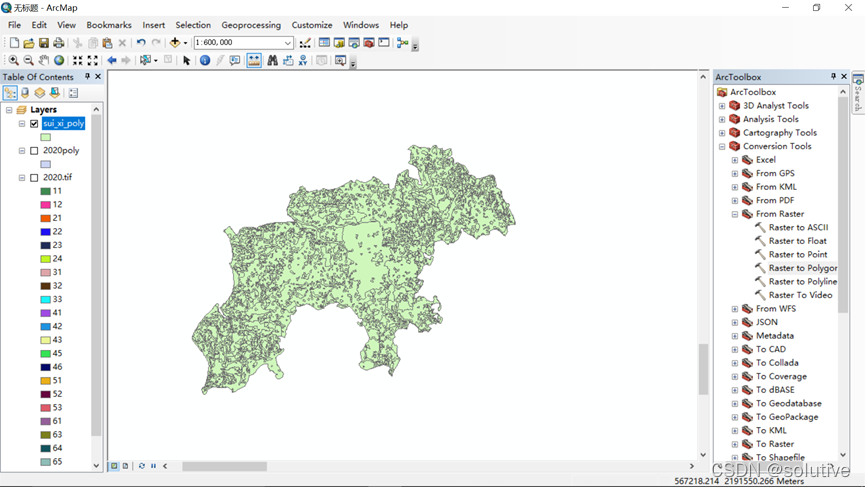Select the Raster to Point tool
Viewport: 865px width, 487px height.
click(797, 255)
